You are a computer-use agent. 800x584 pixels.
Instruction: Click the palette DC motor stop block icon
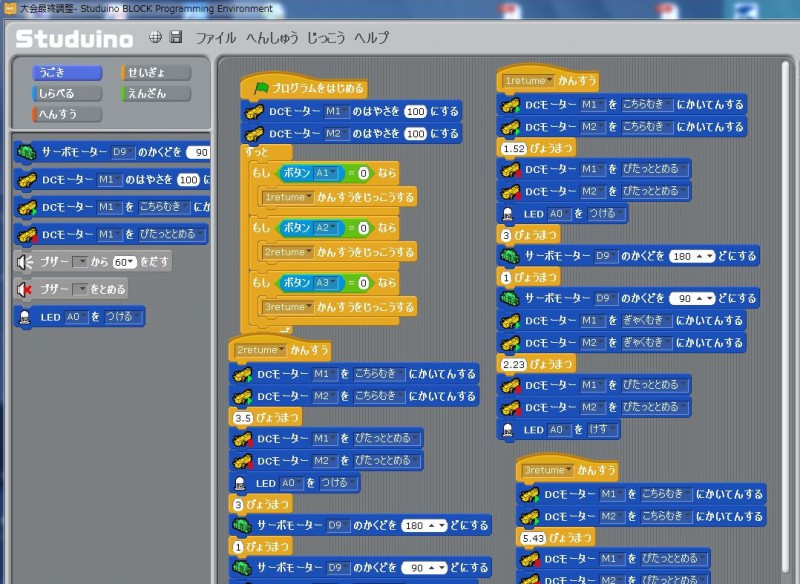point(27,235)
